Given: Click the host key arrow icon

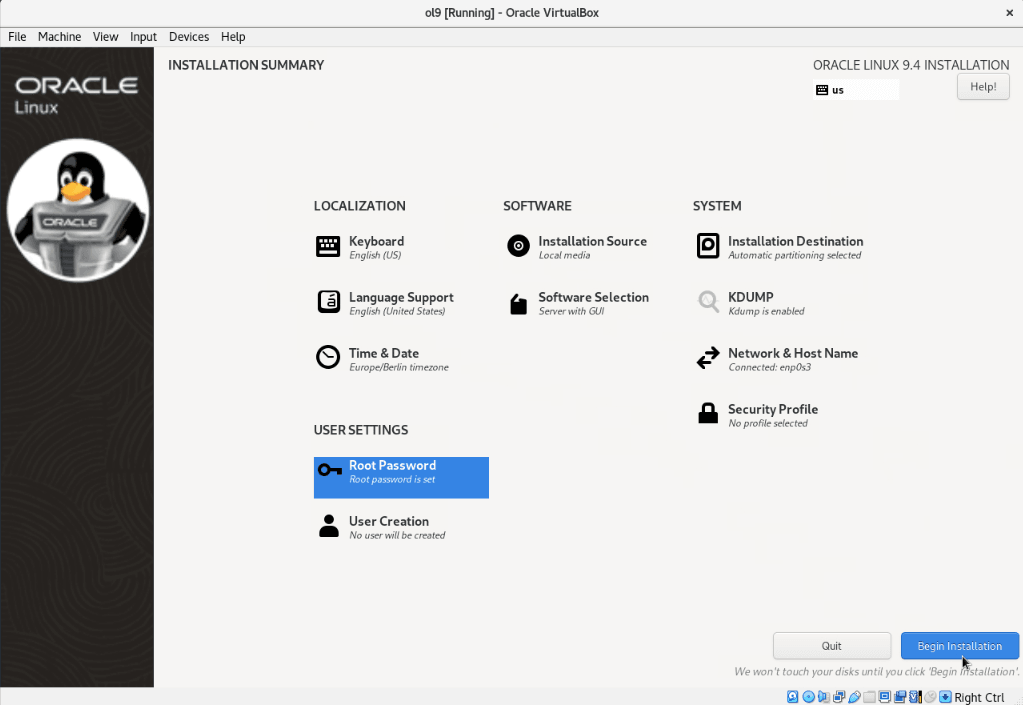Looking at the screenshot, I should tap(945, 697).
